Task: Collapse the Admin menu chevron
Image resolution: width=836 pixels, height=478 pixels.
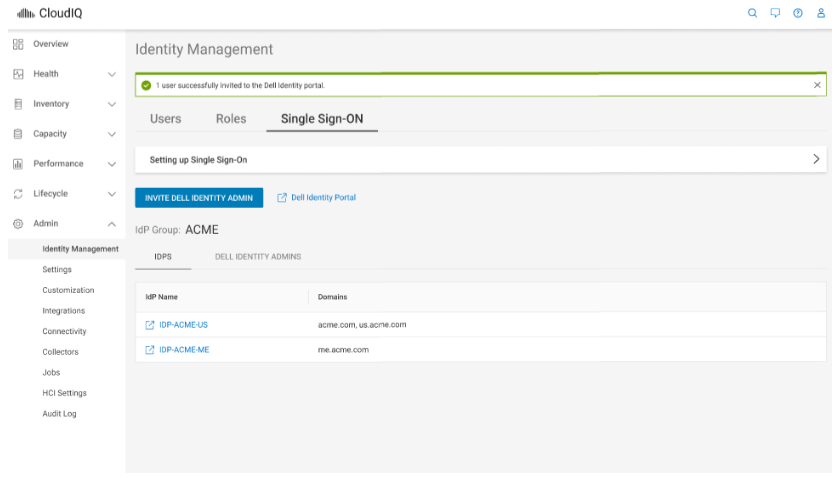Action: [x=111, y=224]
